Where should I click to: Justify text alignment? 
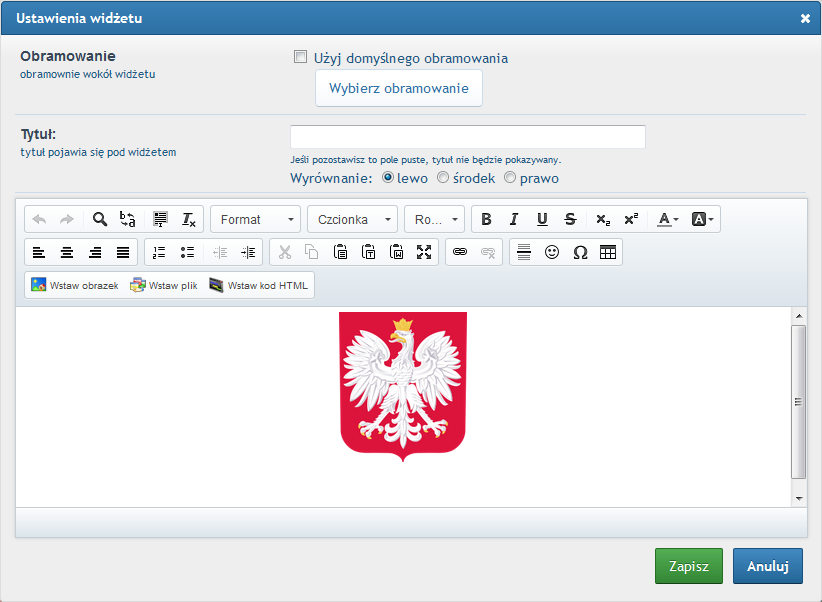point(123,252)
